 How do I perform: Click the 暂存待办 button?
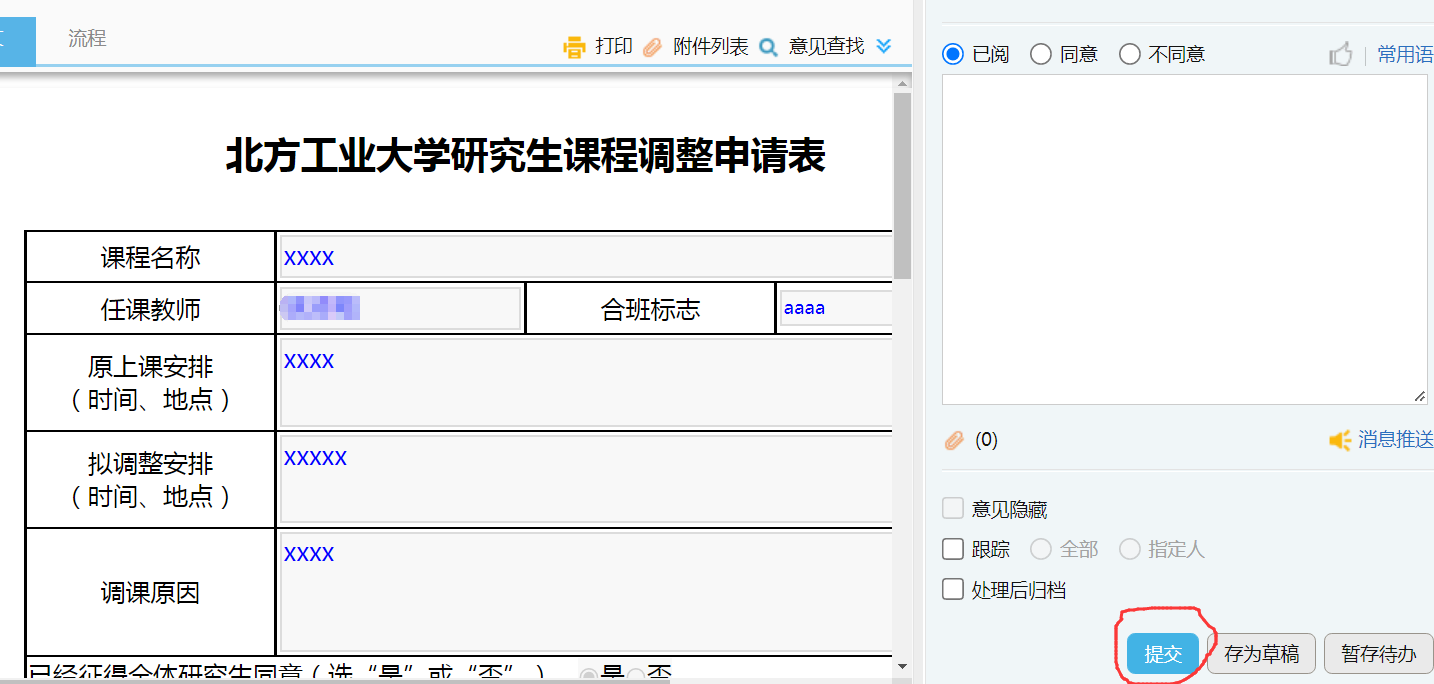coord(1378,654)
